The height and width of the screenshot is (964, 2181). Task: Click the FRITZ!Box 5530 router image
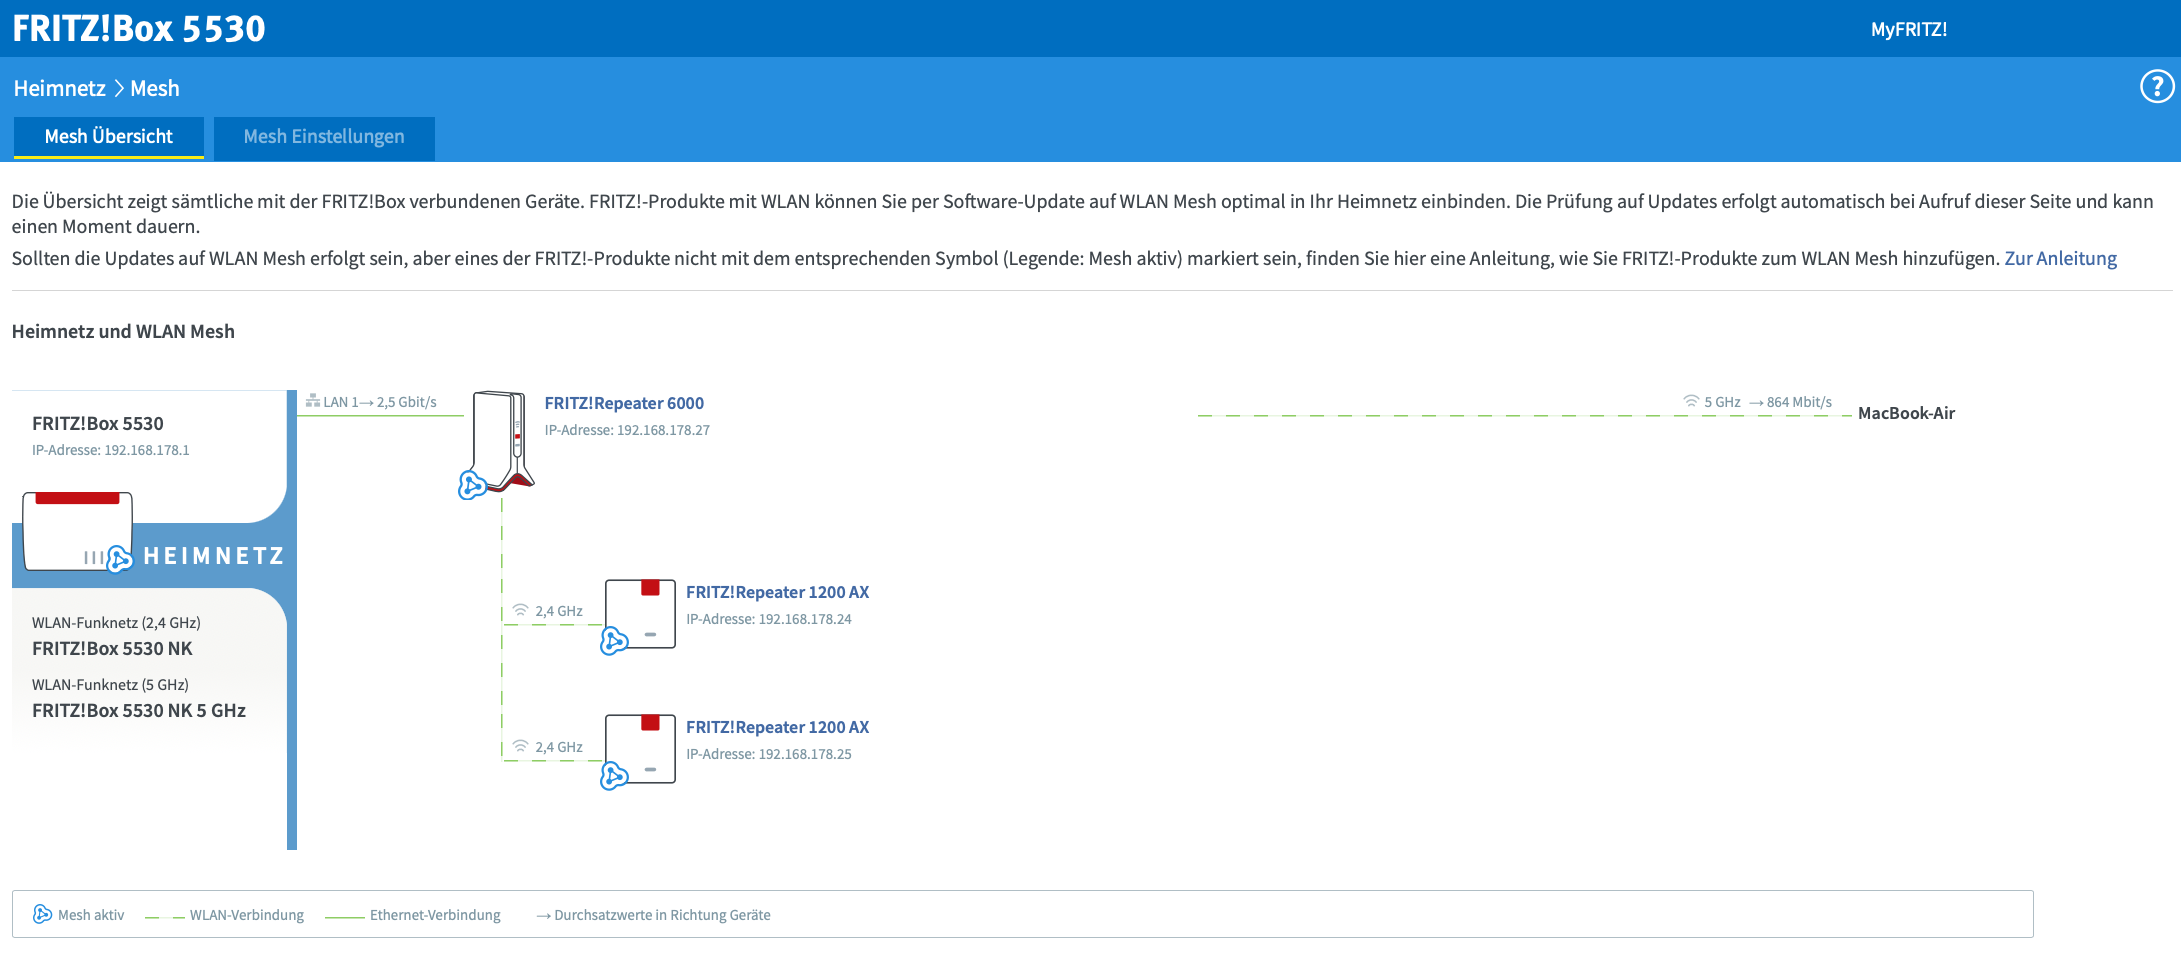(78, 531)
